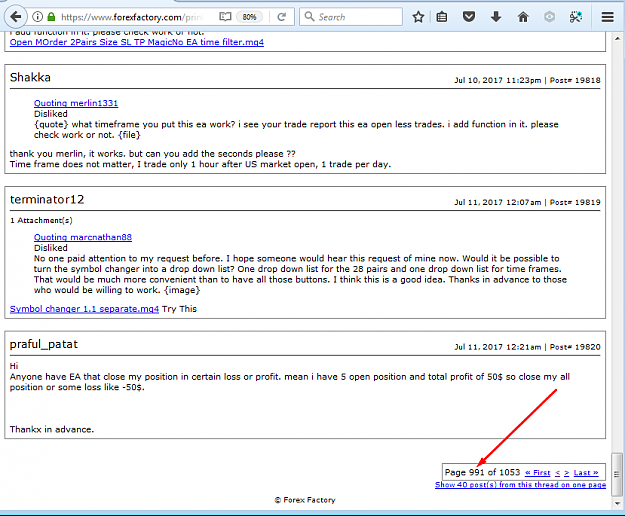The height and width of the screenshot is (516, 625).
Task: Click the hexagon extension icon
Action: tap(550, 17)
